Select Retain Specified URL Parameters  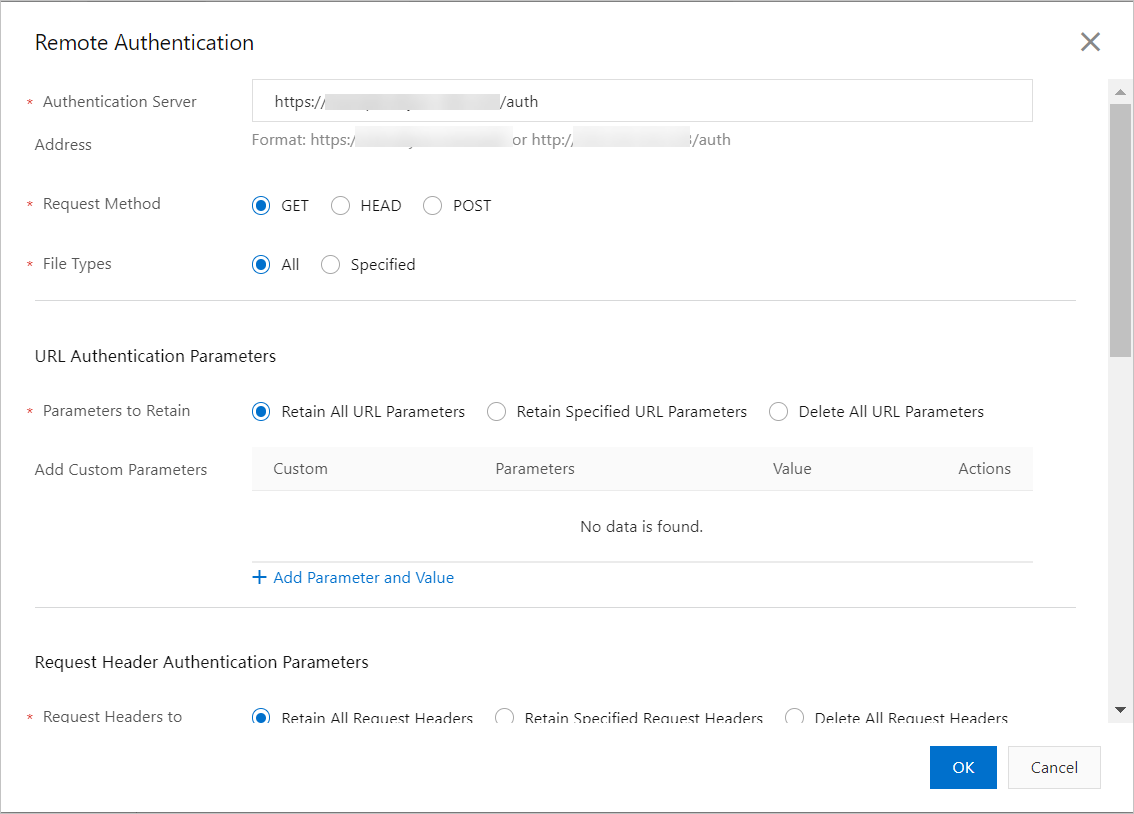tap(497, 412)
